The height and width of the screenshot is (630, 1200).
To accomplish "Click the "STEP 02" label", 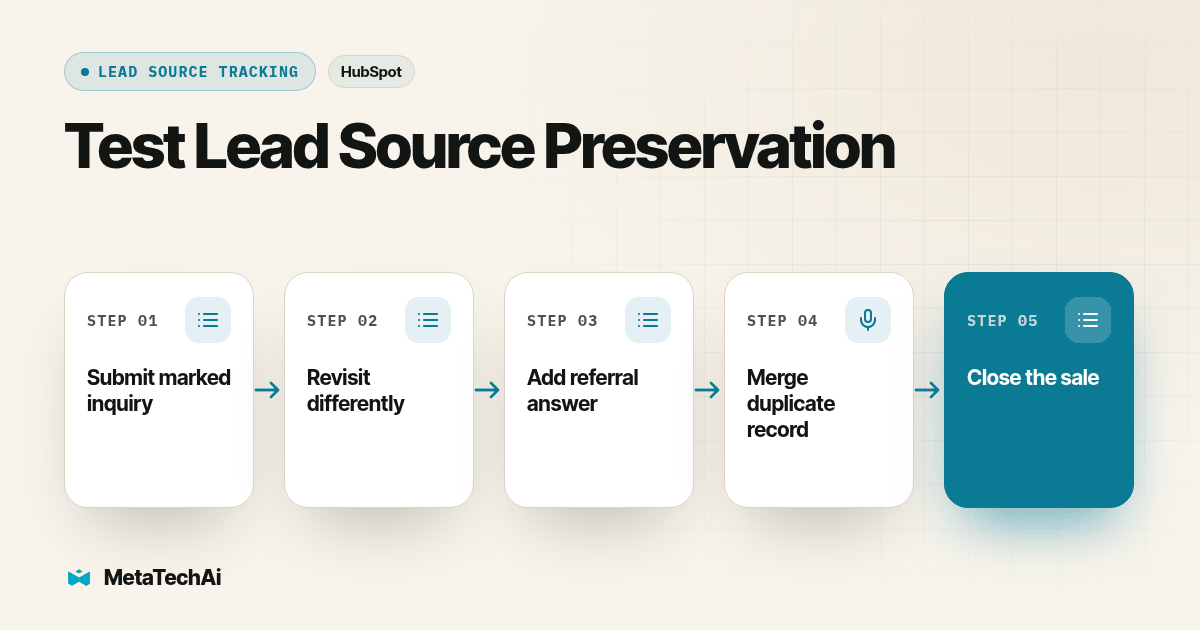I will coord(343,321).
